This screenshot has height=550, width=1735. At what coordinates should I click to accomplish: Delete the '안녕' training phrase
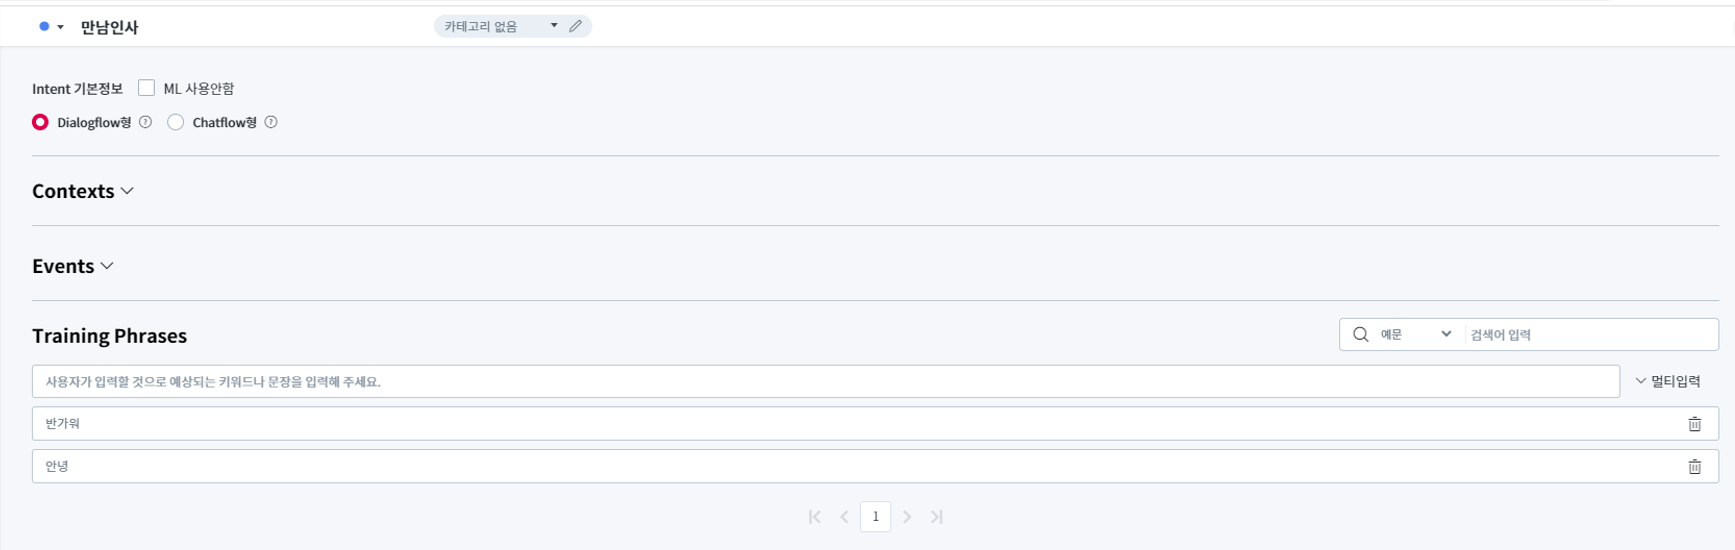[x=1694, y=467]
